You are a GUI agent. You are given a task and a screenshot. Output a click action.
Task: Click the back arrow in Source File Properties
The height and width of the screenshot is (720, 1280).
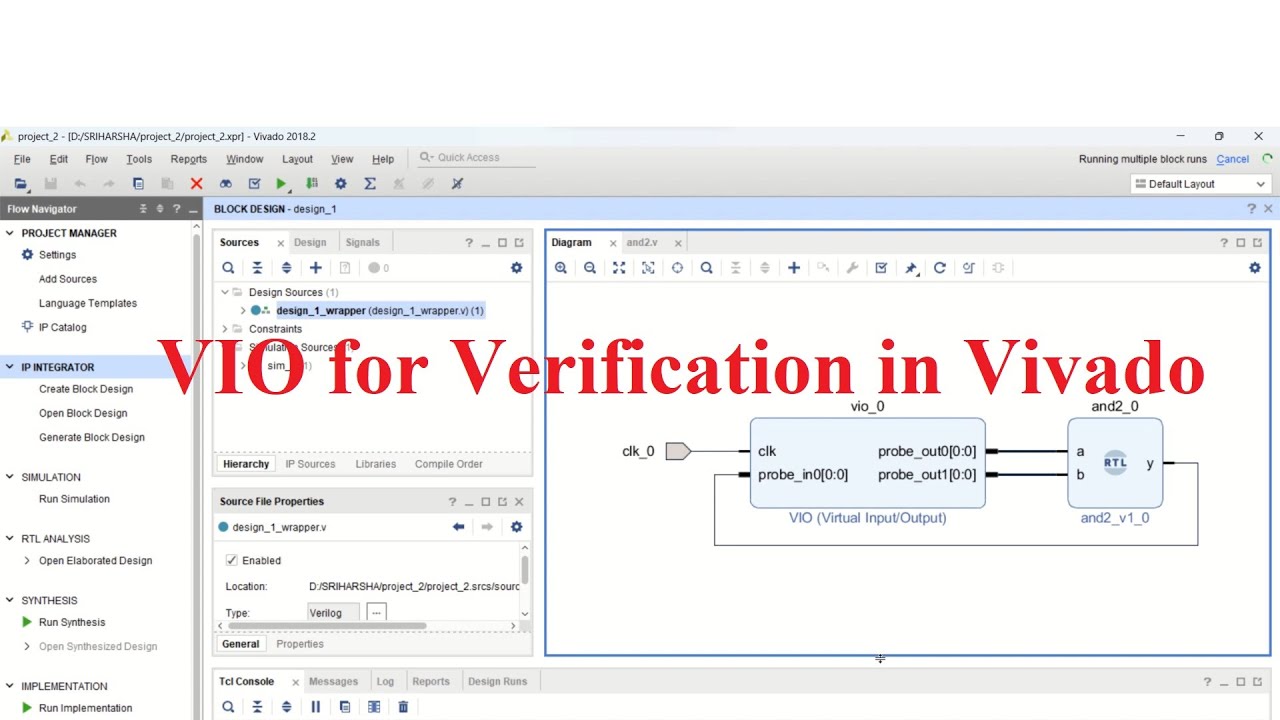click(x=458, y=527)
